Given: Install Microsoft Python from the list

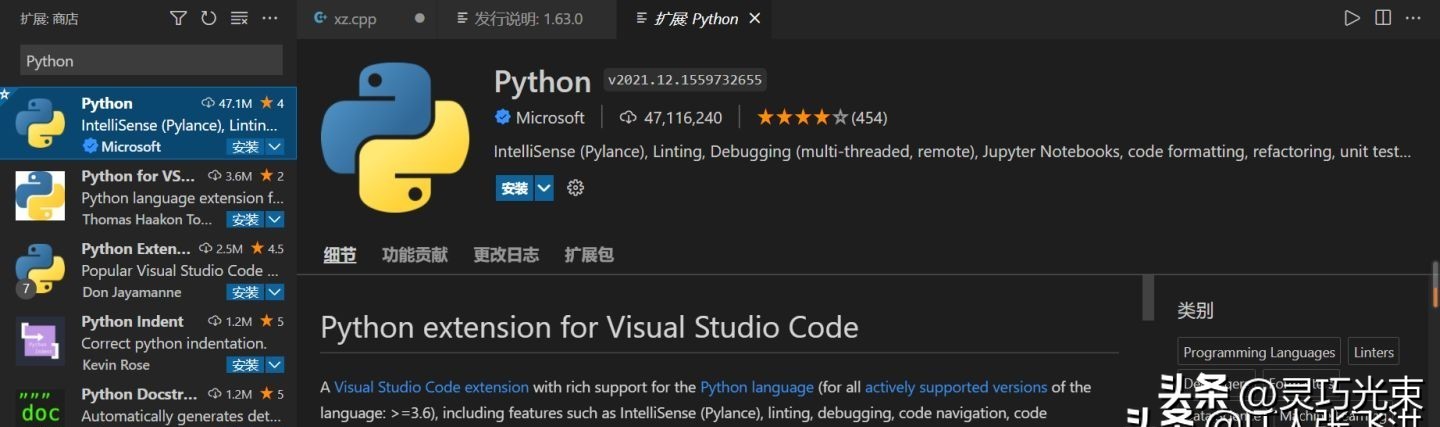Looking at the screenshot, I should click(245, 147).
